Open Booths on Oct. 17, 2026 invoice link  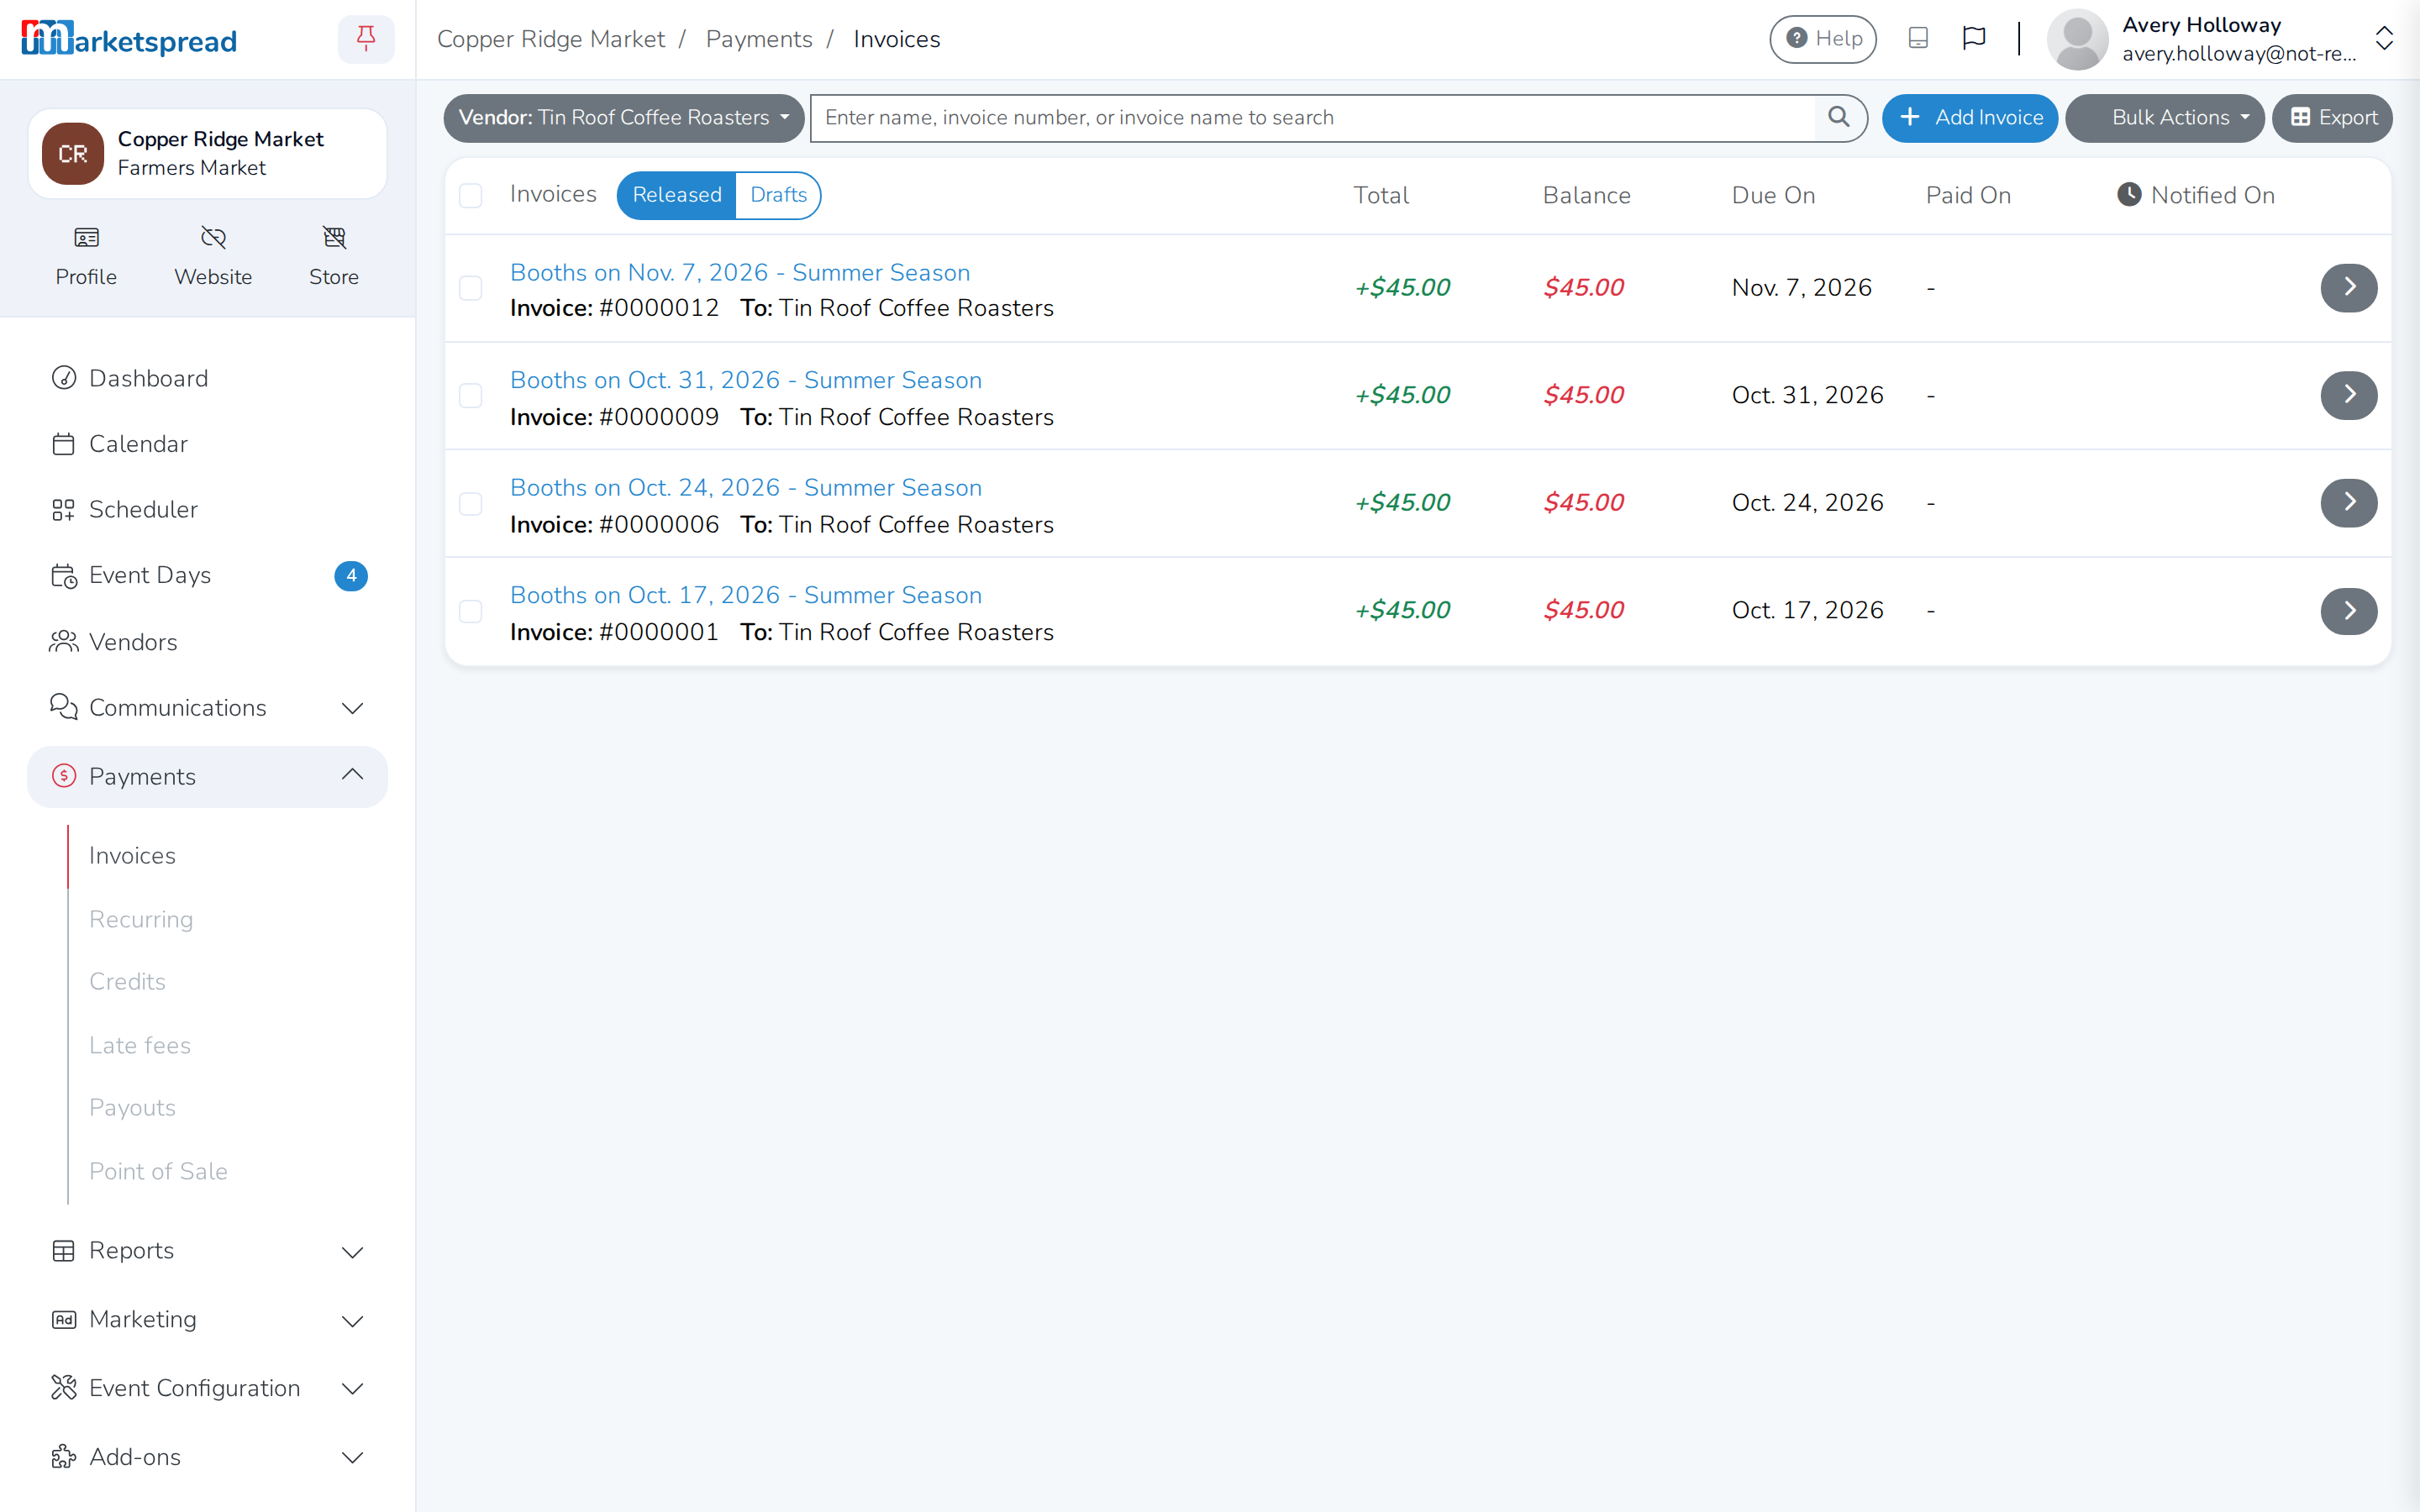[x=746, y=595]
